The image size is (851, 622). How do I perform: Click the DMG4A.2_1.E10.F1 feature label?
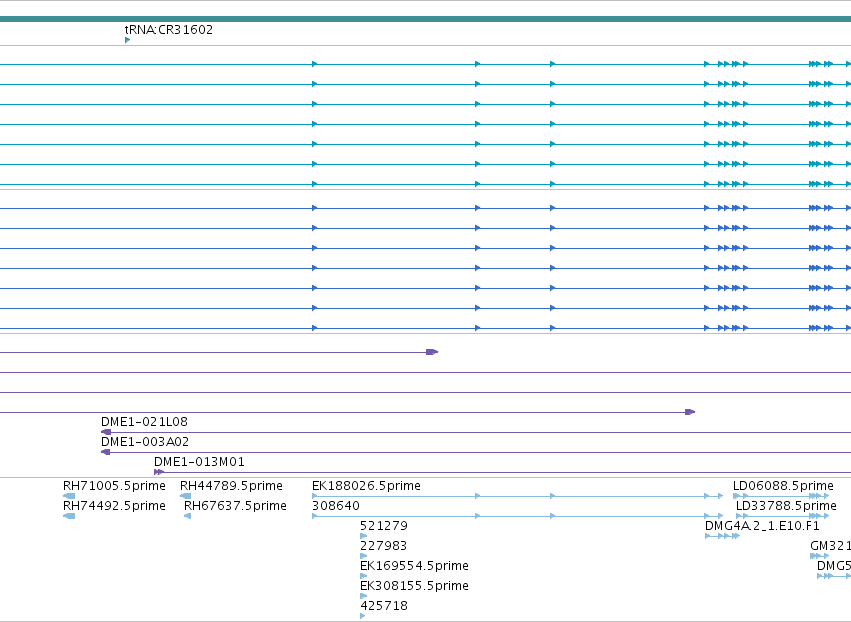[762, 526]
